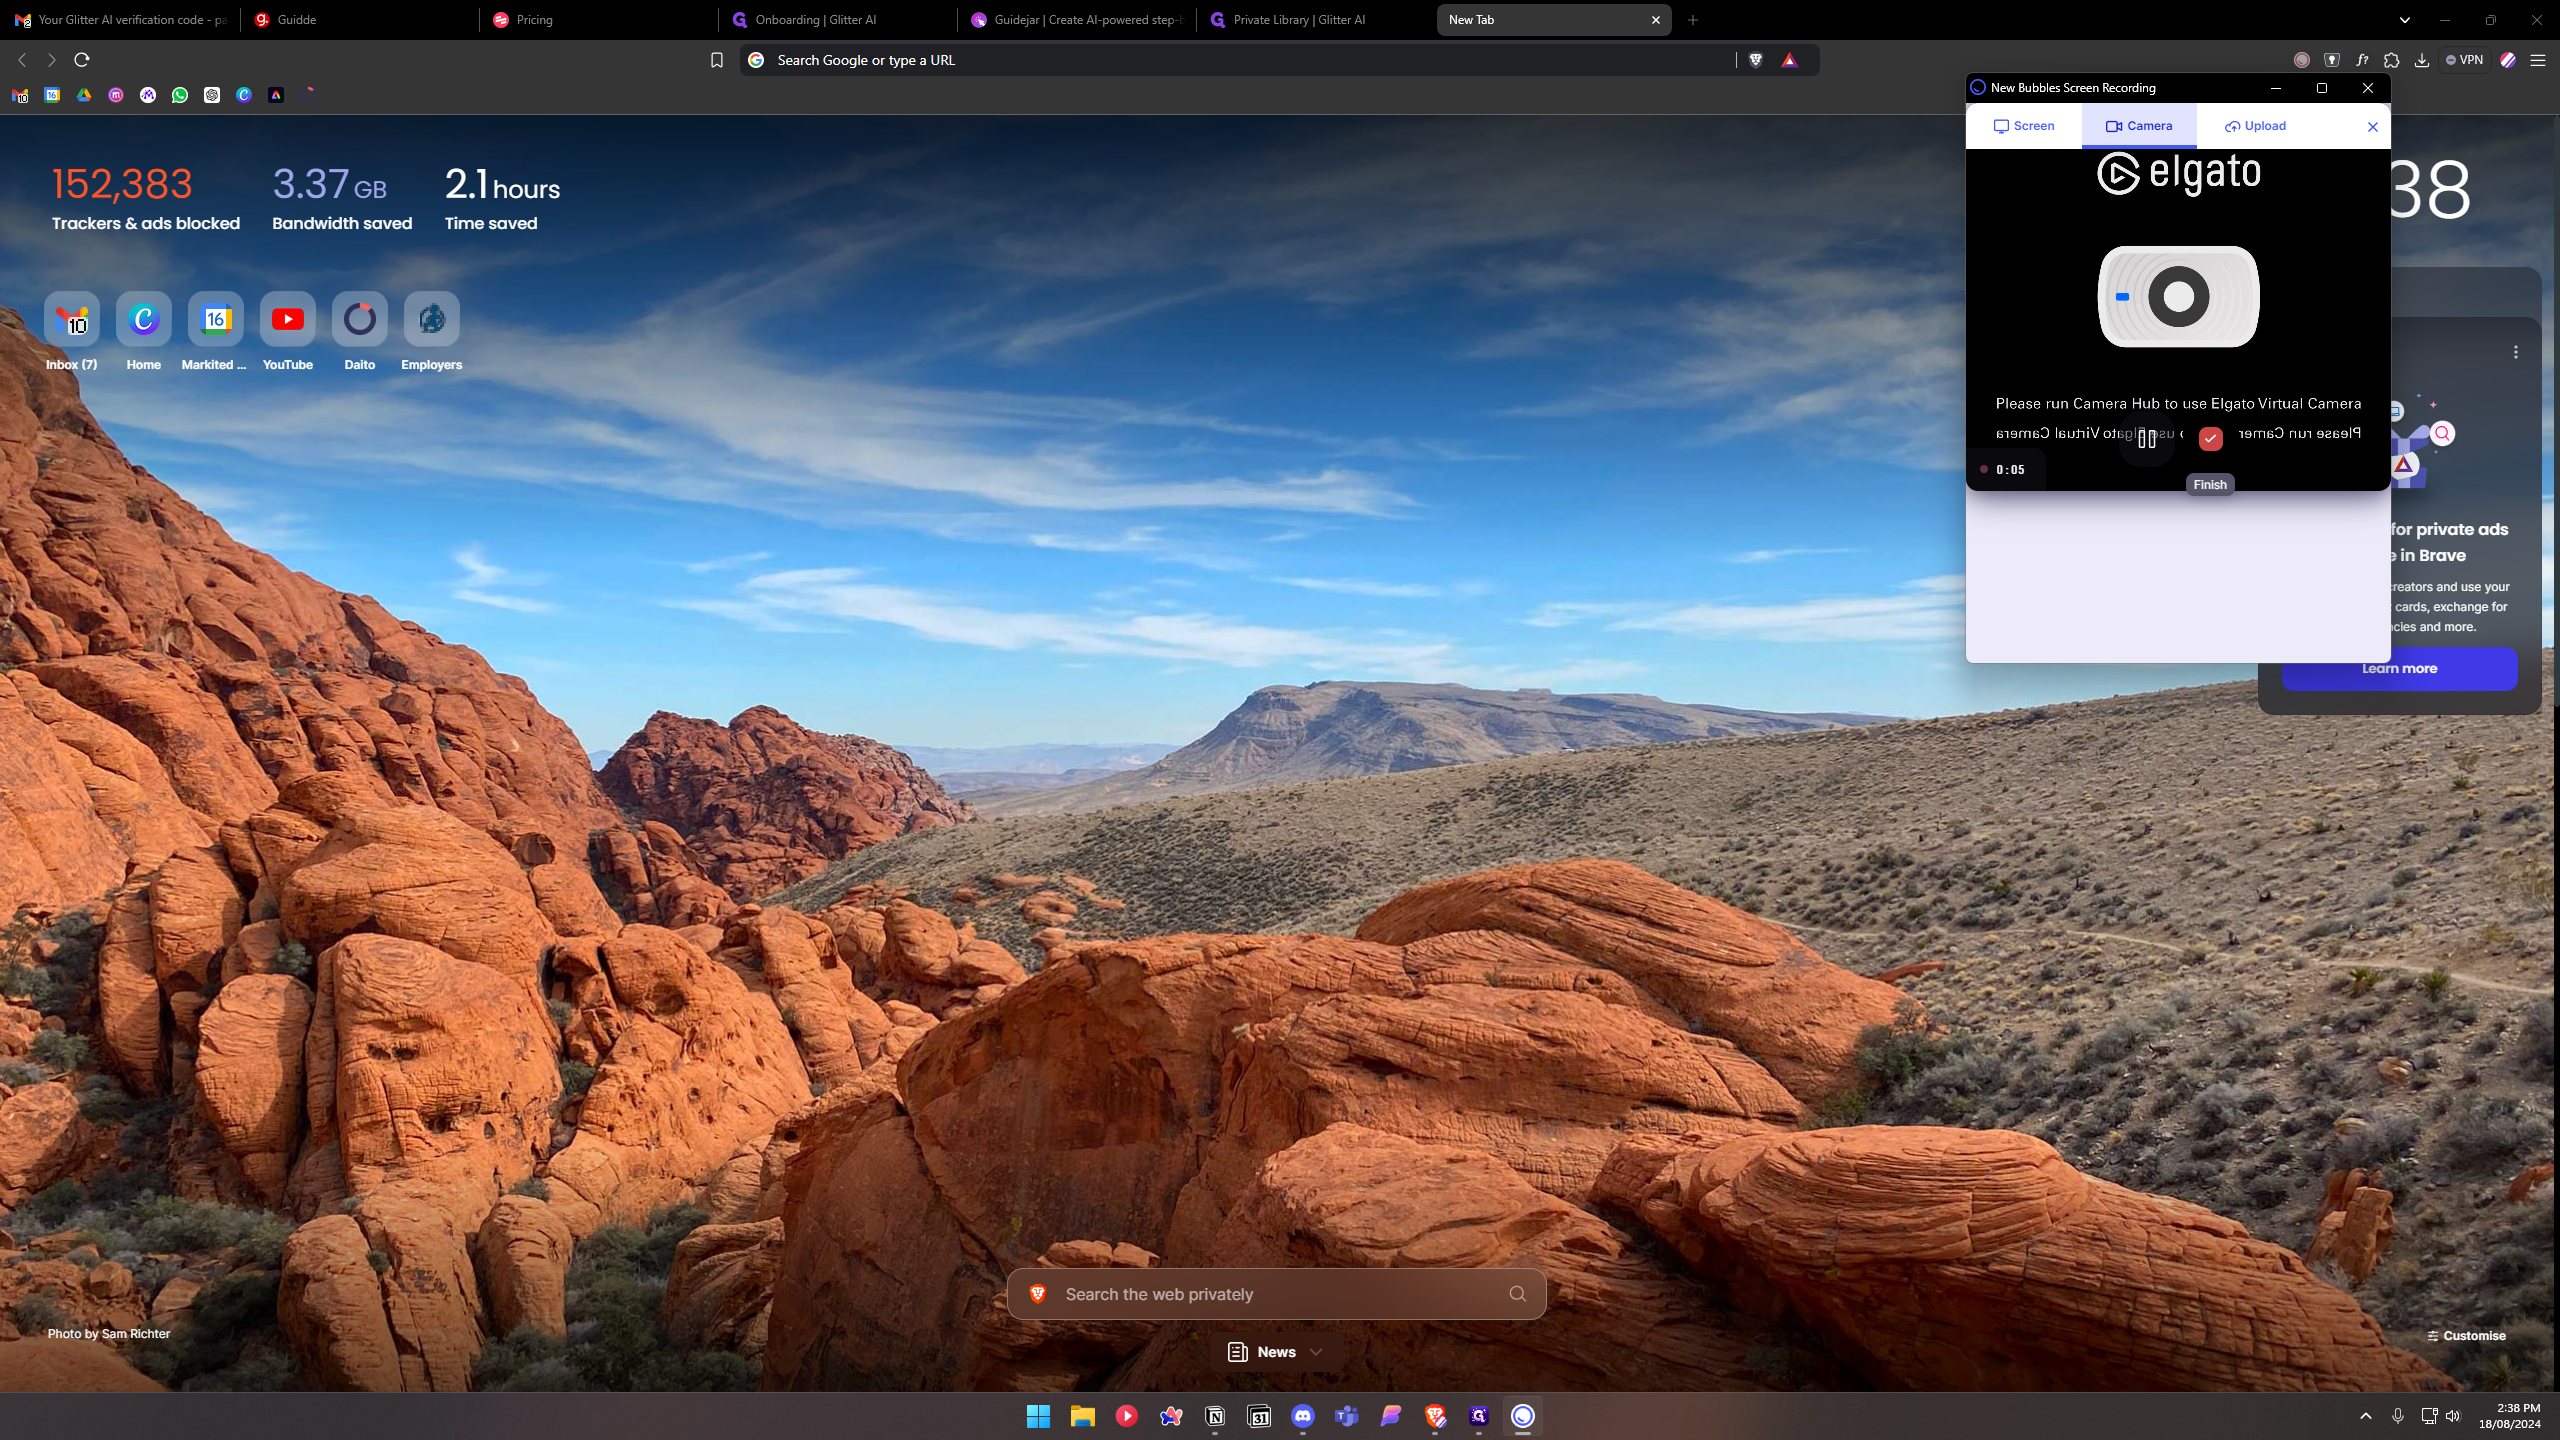Open Notion from the taskbar
Viewport: 2560px width, 1440px height.
(x=1215, y=1416)
